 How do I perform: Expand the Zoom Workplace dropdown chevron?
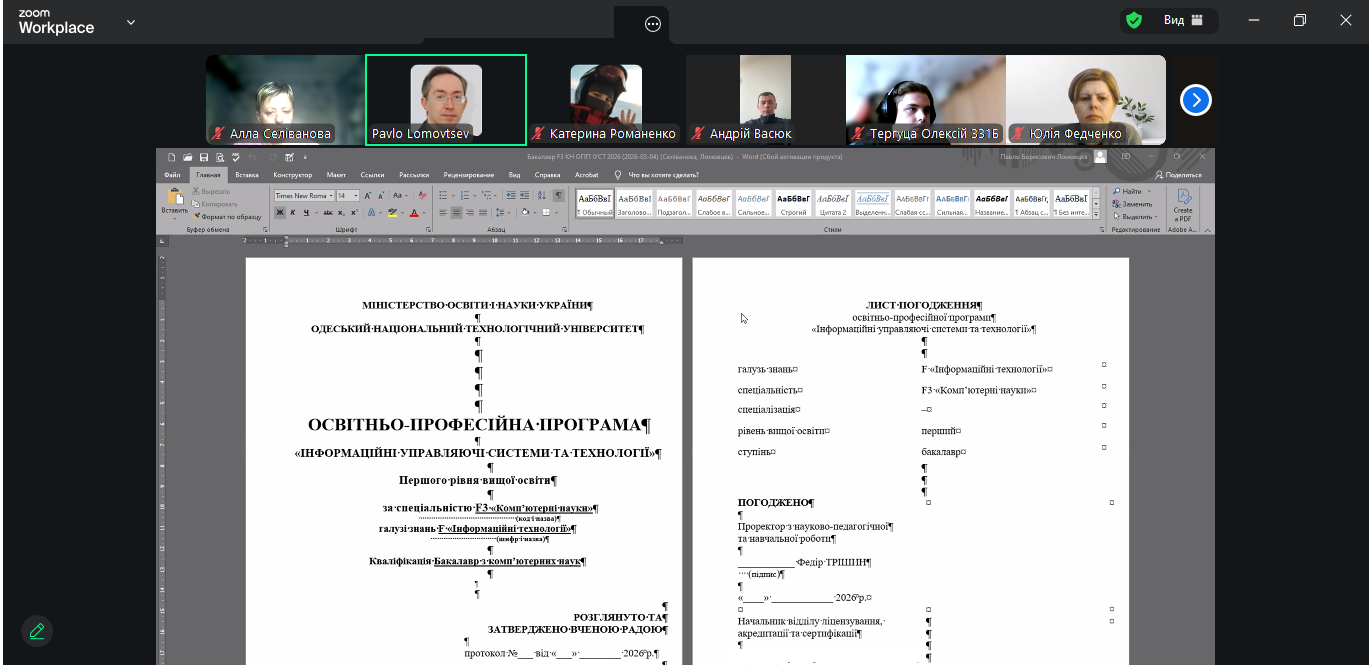(130, 21)
